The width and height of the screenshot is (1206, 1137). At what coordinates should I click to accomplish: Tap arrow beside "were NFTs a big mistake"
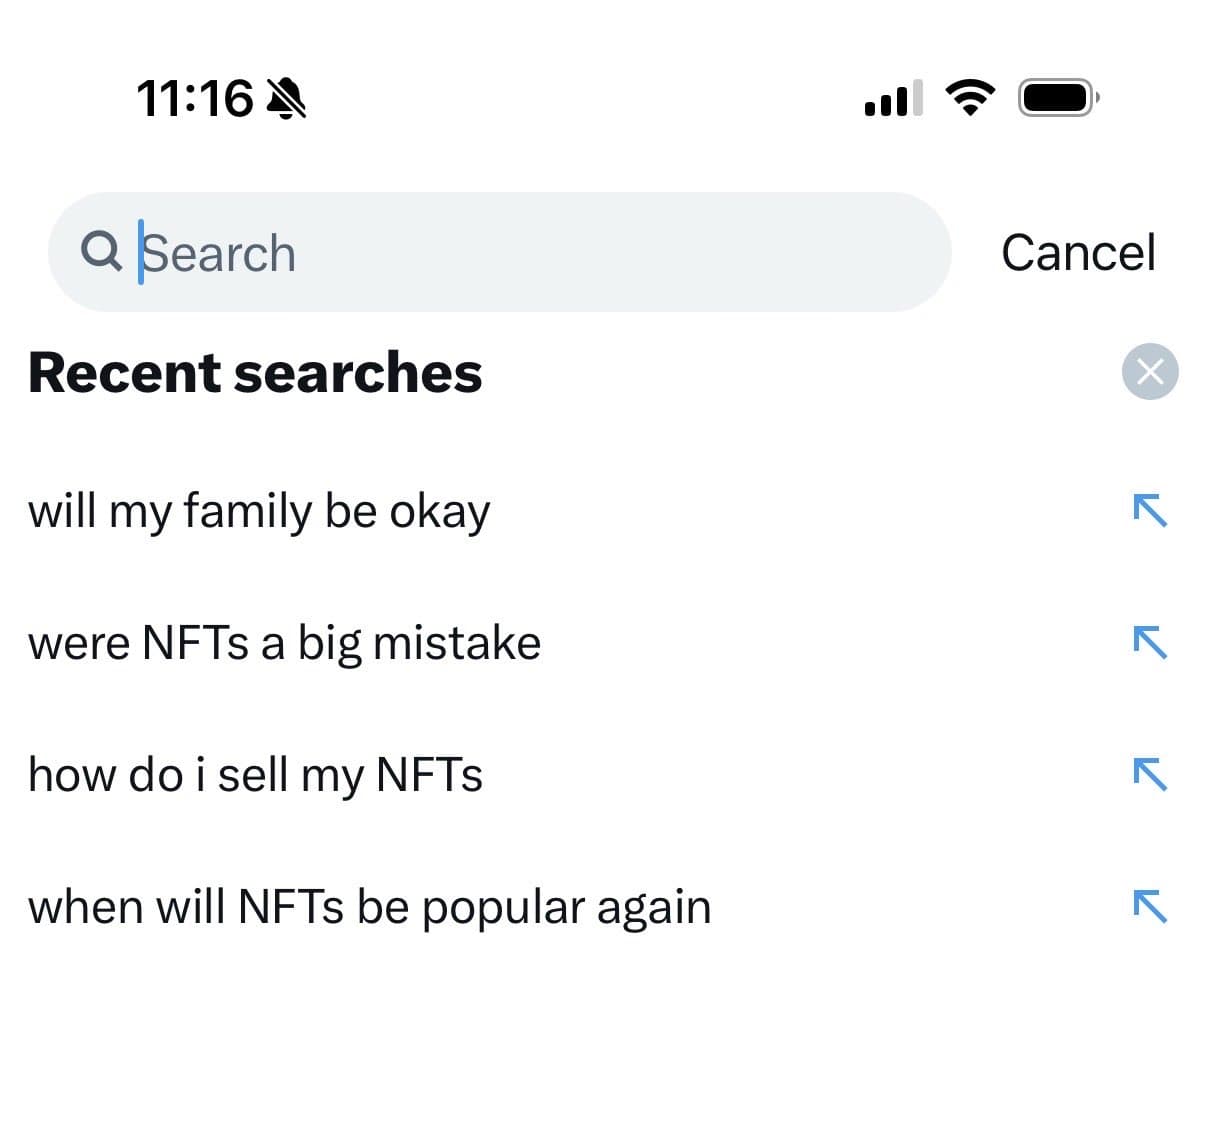1150,642
